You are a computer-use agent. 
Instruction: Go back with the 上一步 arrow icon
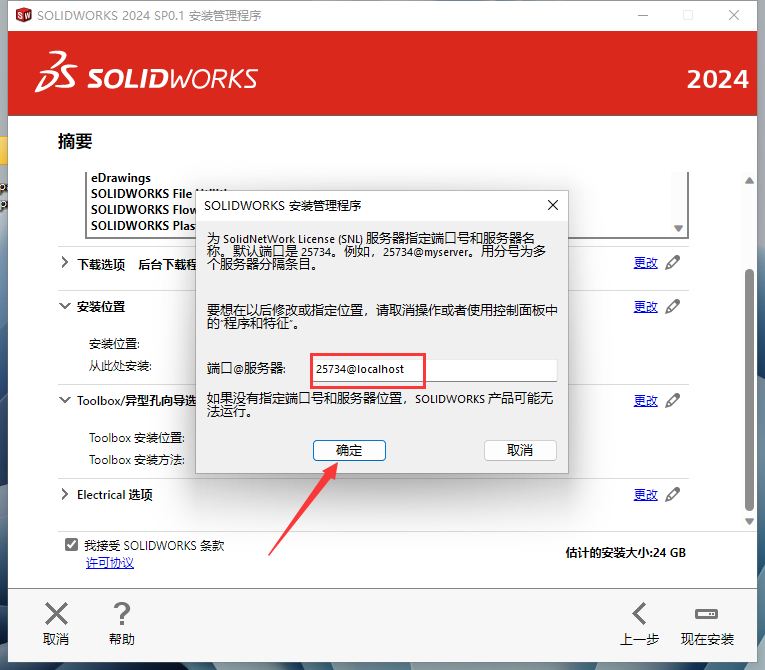639,614
